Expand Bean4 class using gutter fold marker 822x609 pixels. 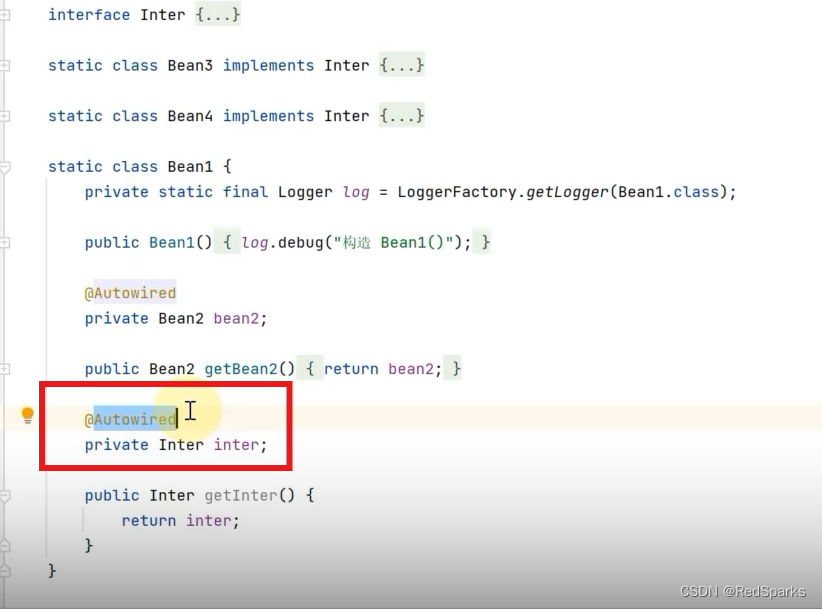(x=5, y=116)
